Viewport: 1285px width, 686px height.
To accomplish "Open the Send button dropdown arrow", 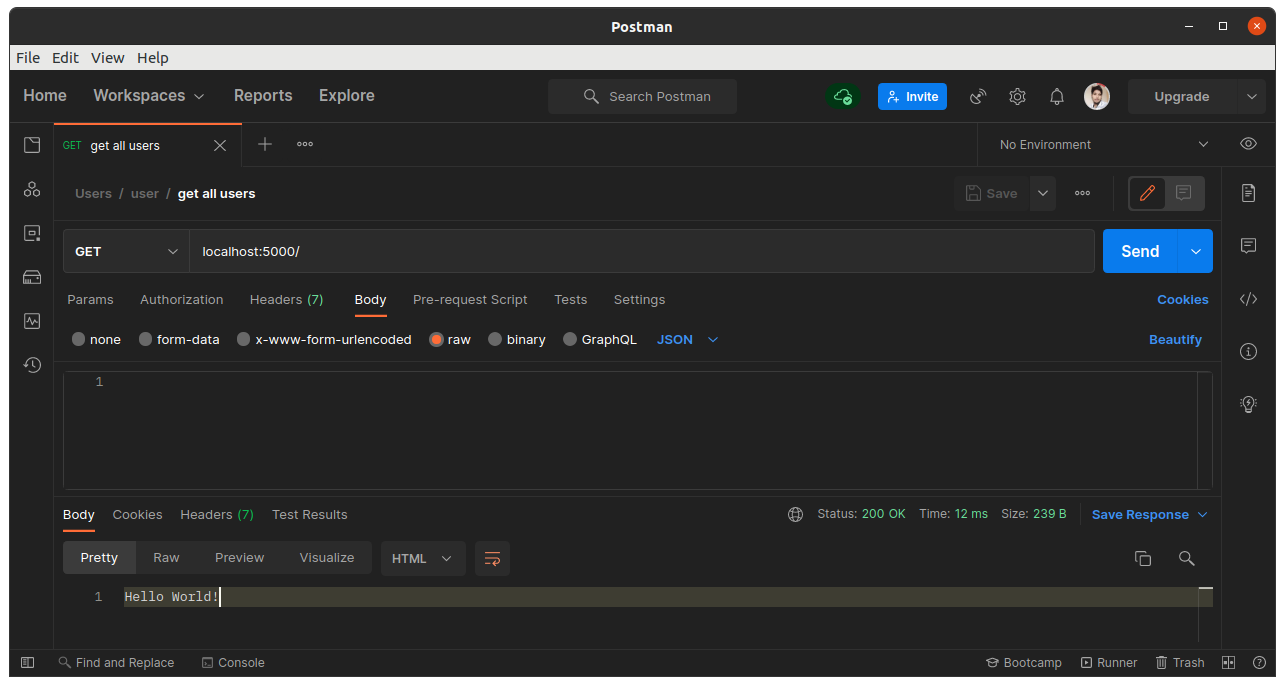I will 1196,251.
